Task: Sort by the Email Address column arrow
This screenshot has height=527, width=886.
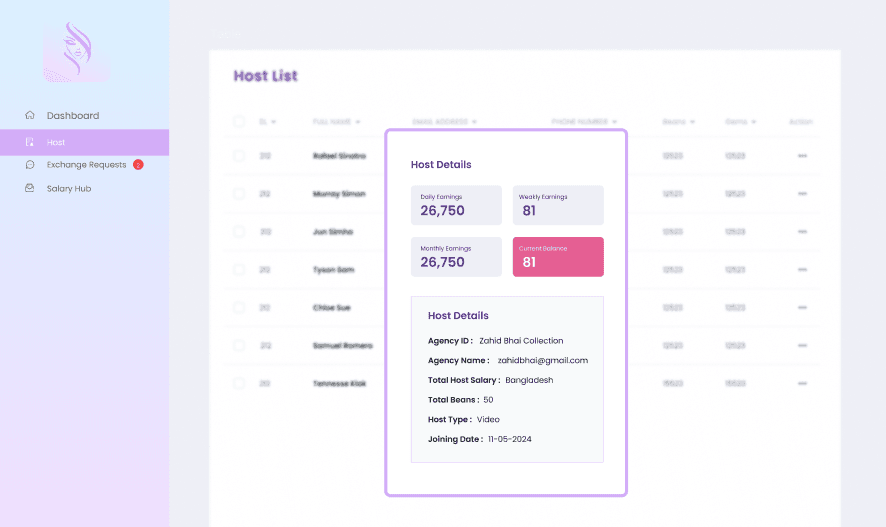Action: click(x=474, y=122)
